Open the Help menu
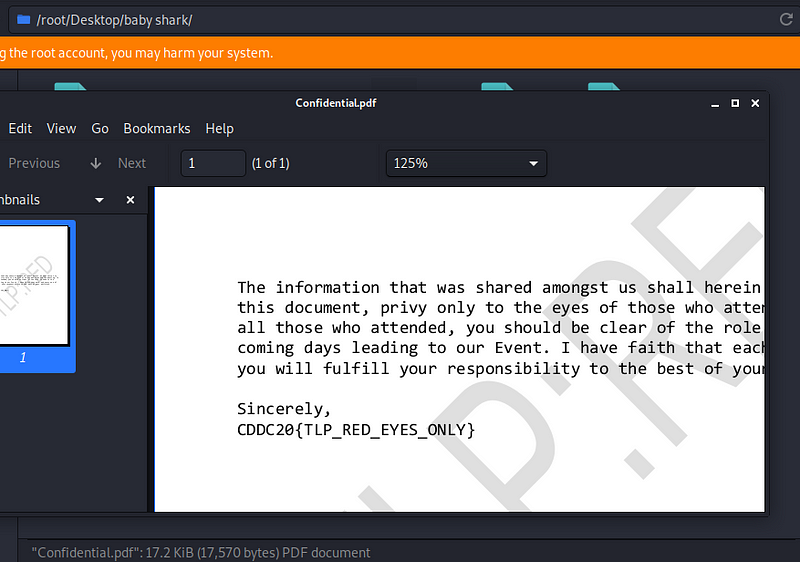800x562 pixels. pos(219,129)
